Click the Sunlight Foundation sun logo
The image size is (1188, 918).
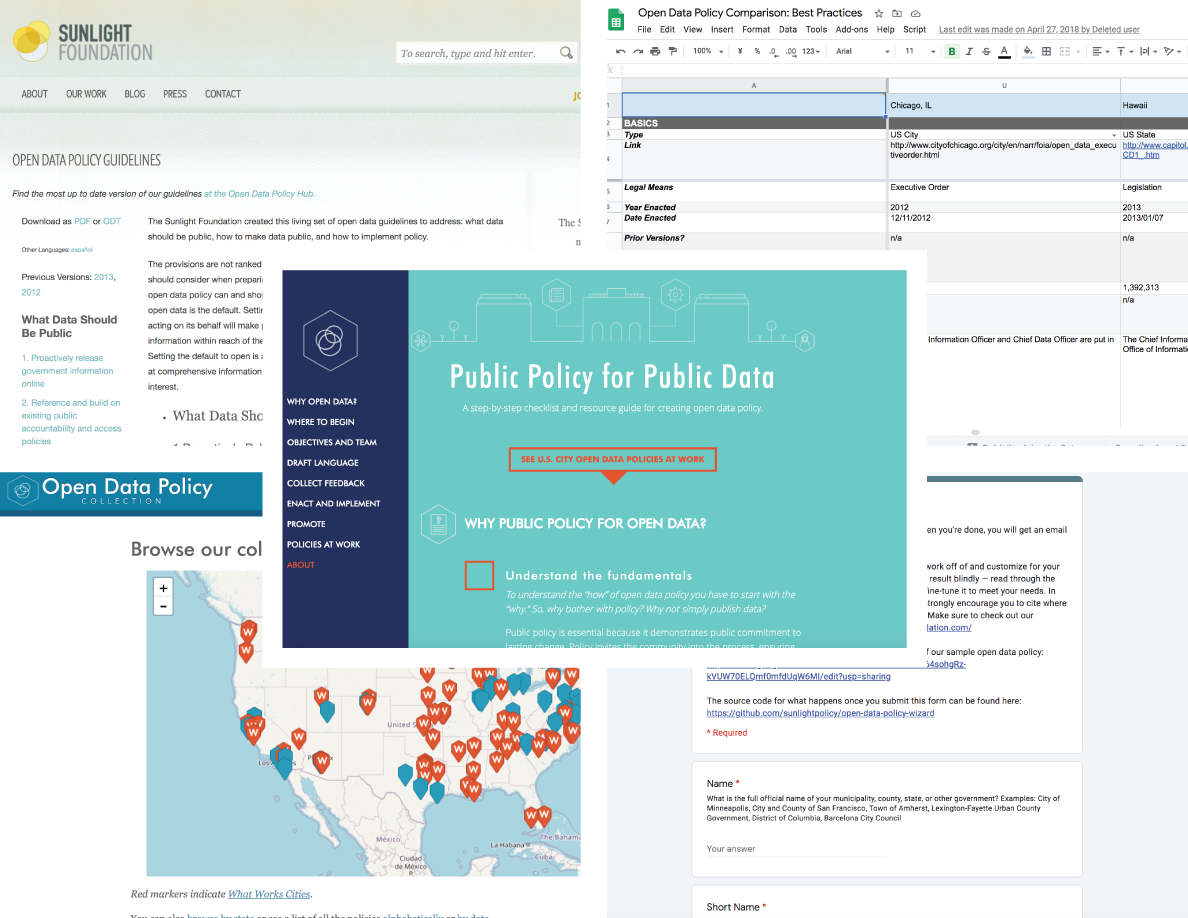coord(31,40)
